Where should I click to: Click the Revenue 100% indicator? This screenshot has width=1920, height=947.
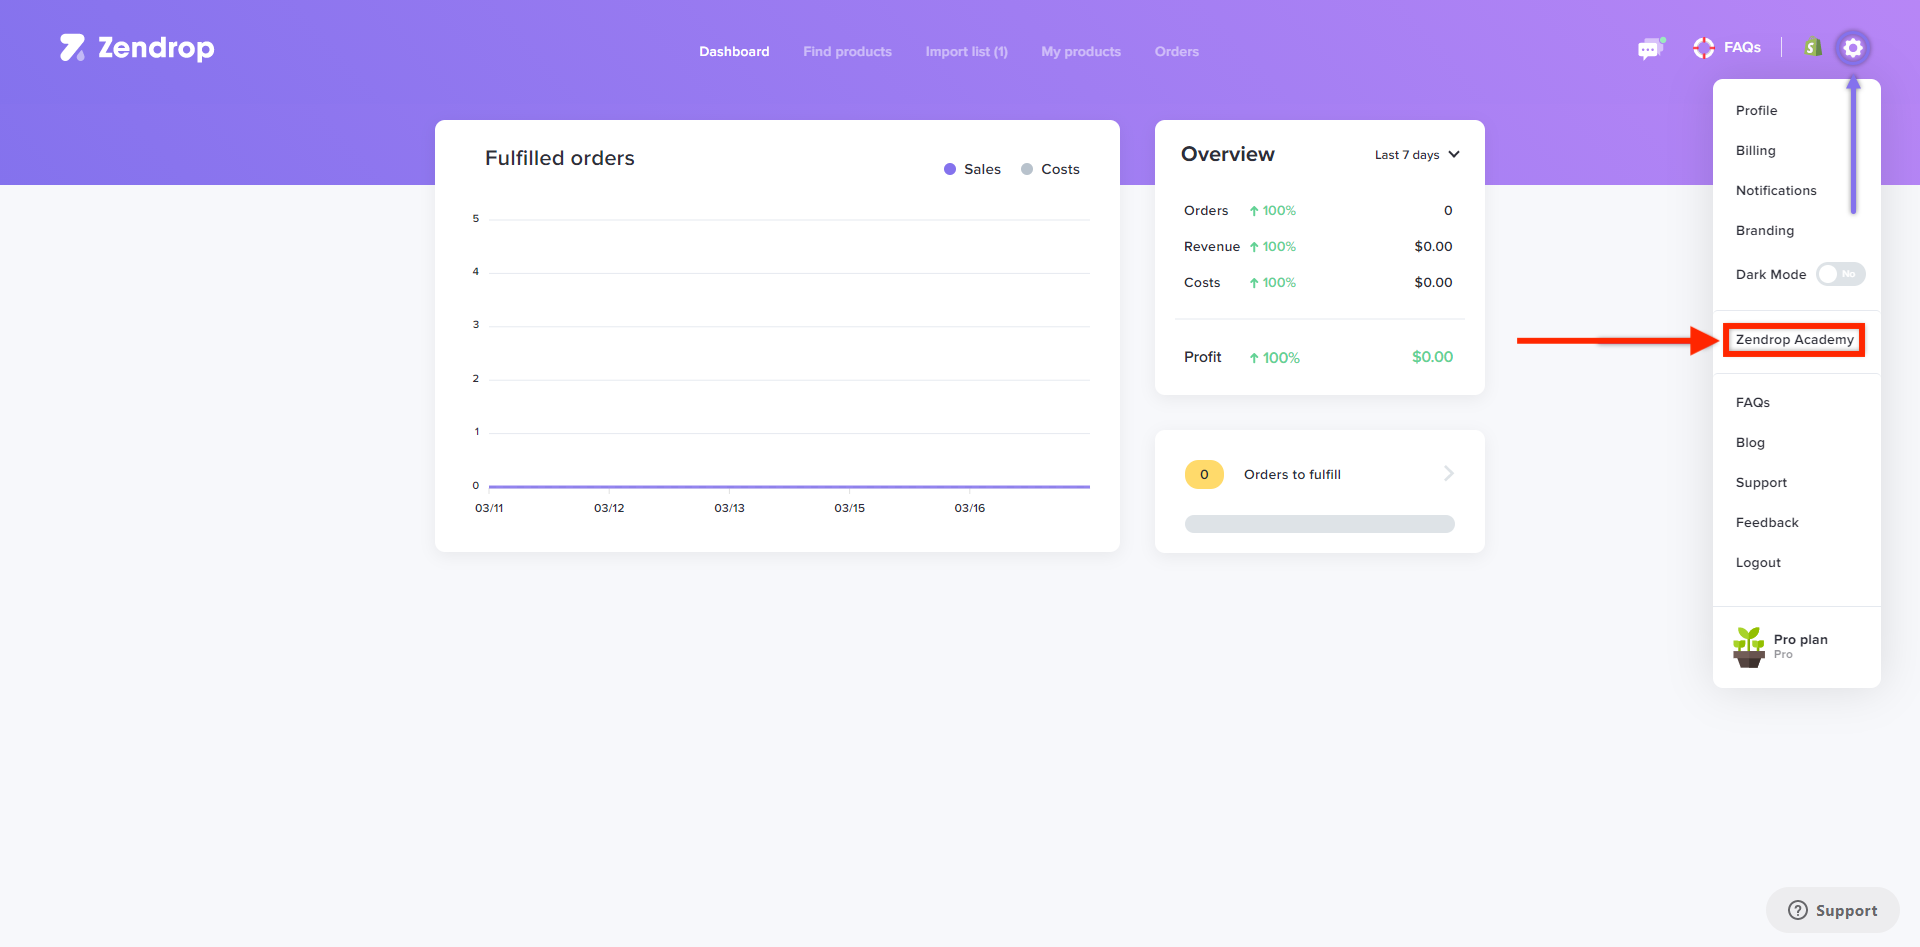[x=1272, y=247]
